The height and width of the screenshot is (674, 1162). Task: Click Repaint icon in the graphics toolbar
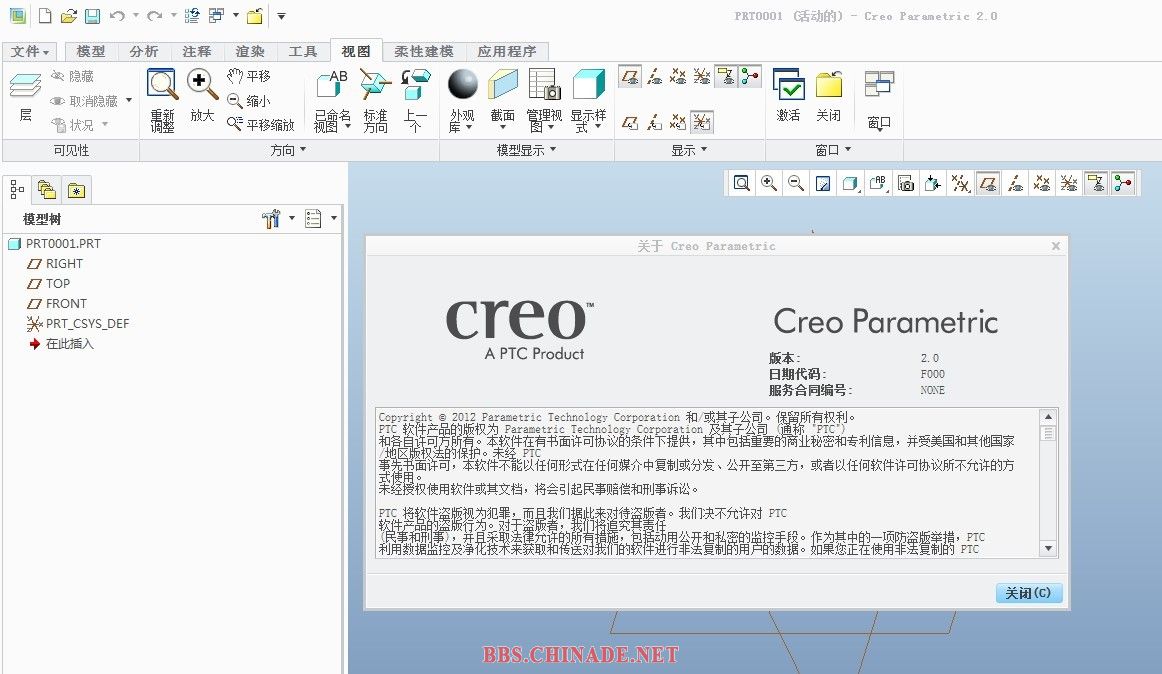(823, 183)
